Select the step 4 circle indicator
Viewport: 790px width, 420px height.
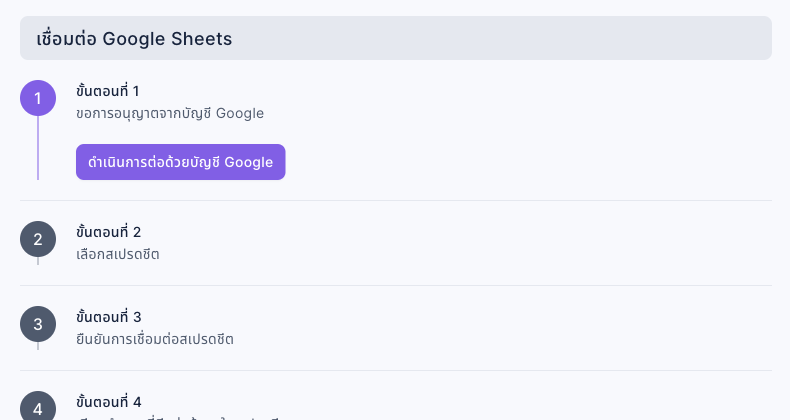click(38, 406)
